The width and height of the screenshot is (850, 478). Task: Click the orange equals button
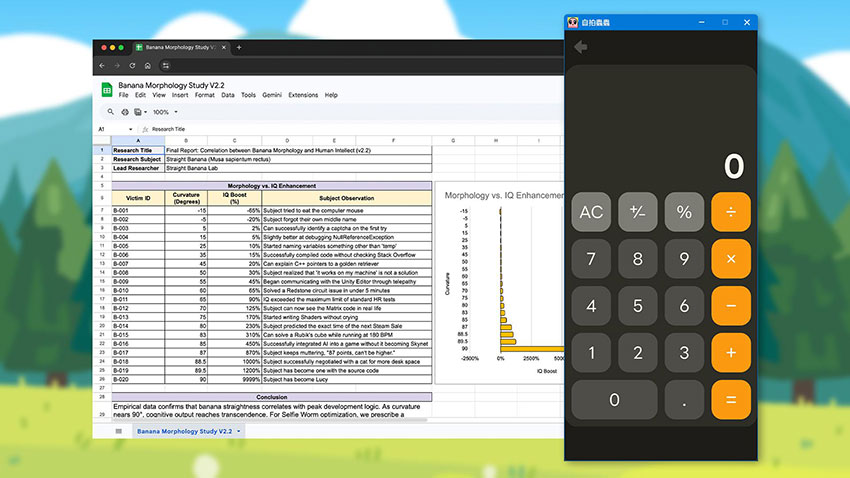731,400
